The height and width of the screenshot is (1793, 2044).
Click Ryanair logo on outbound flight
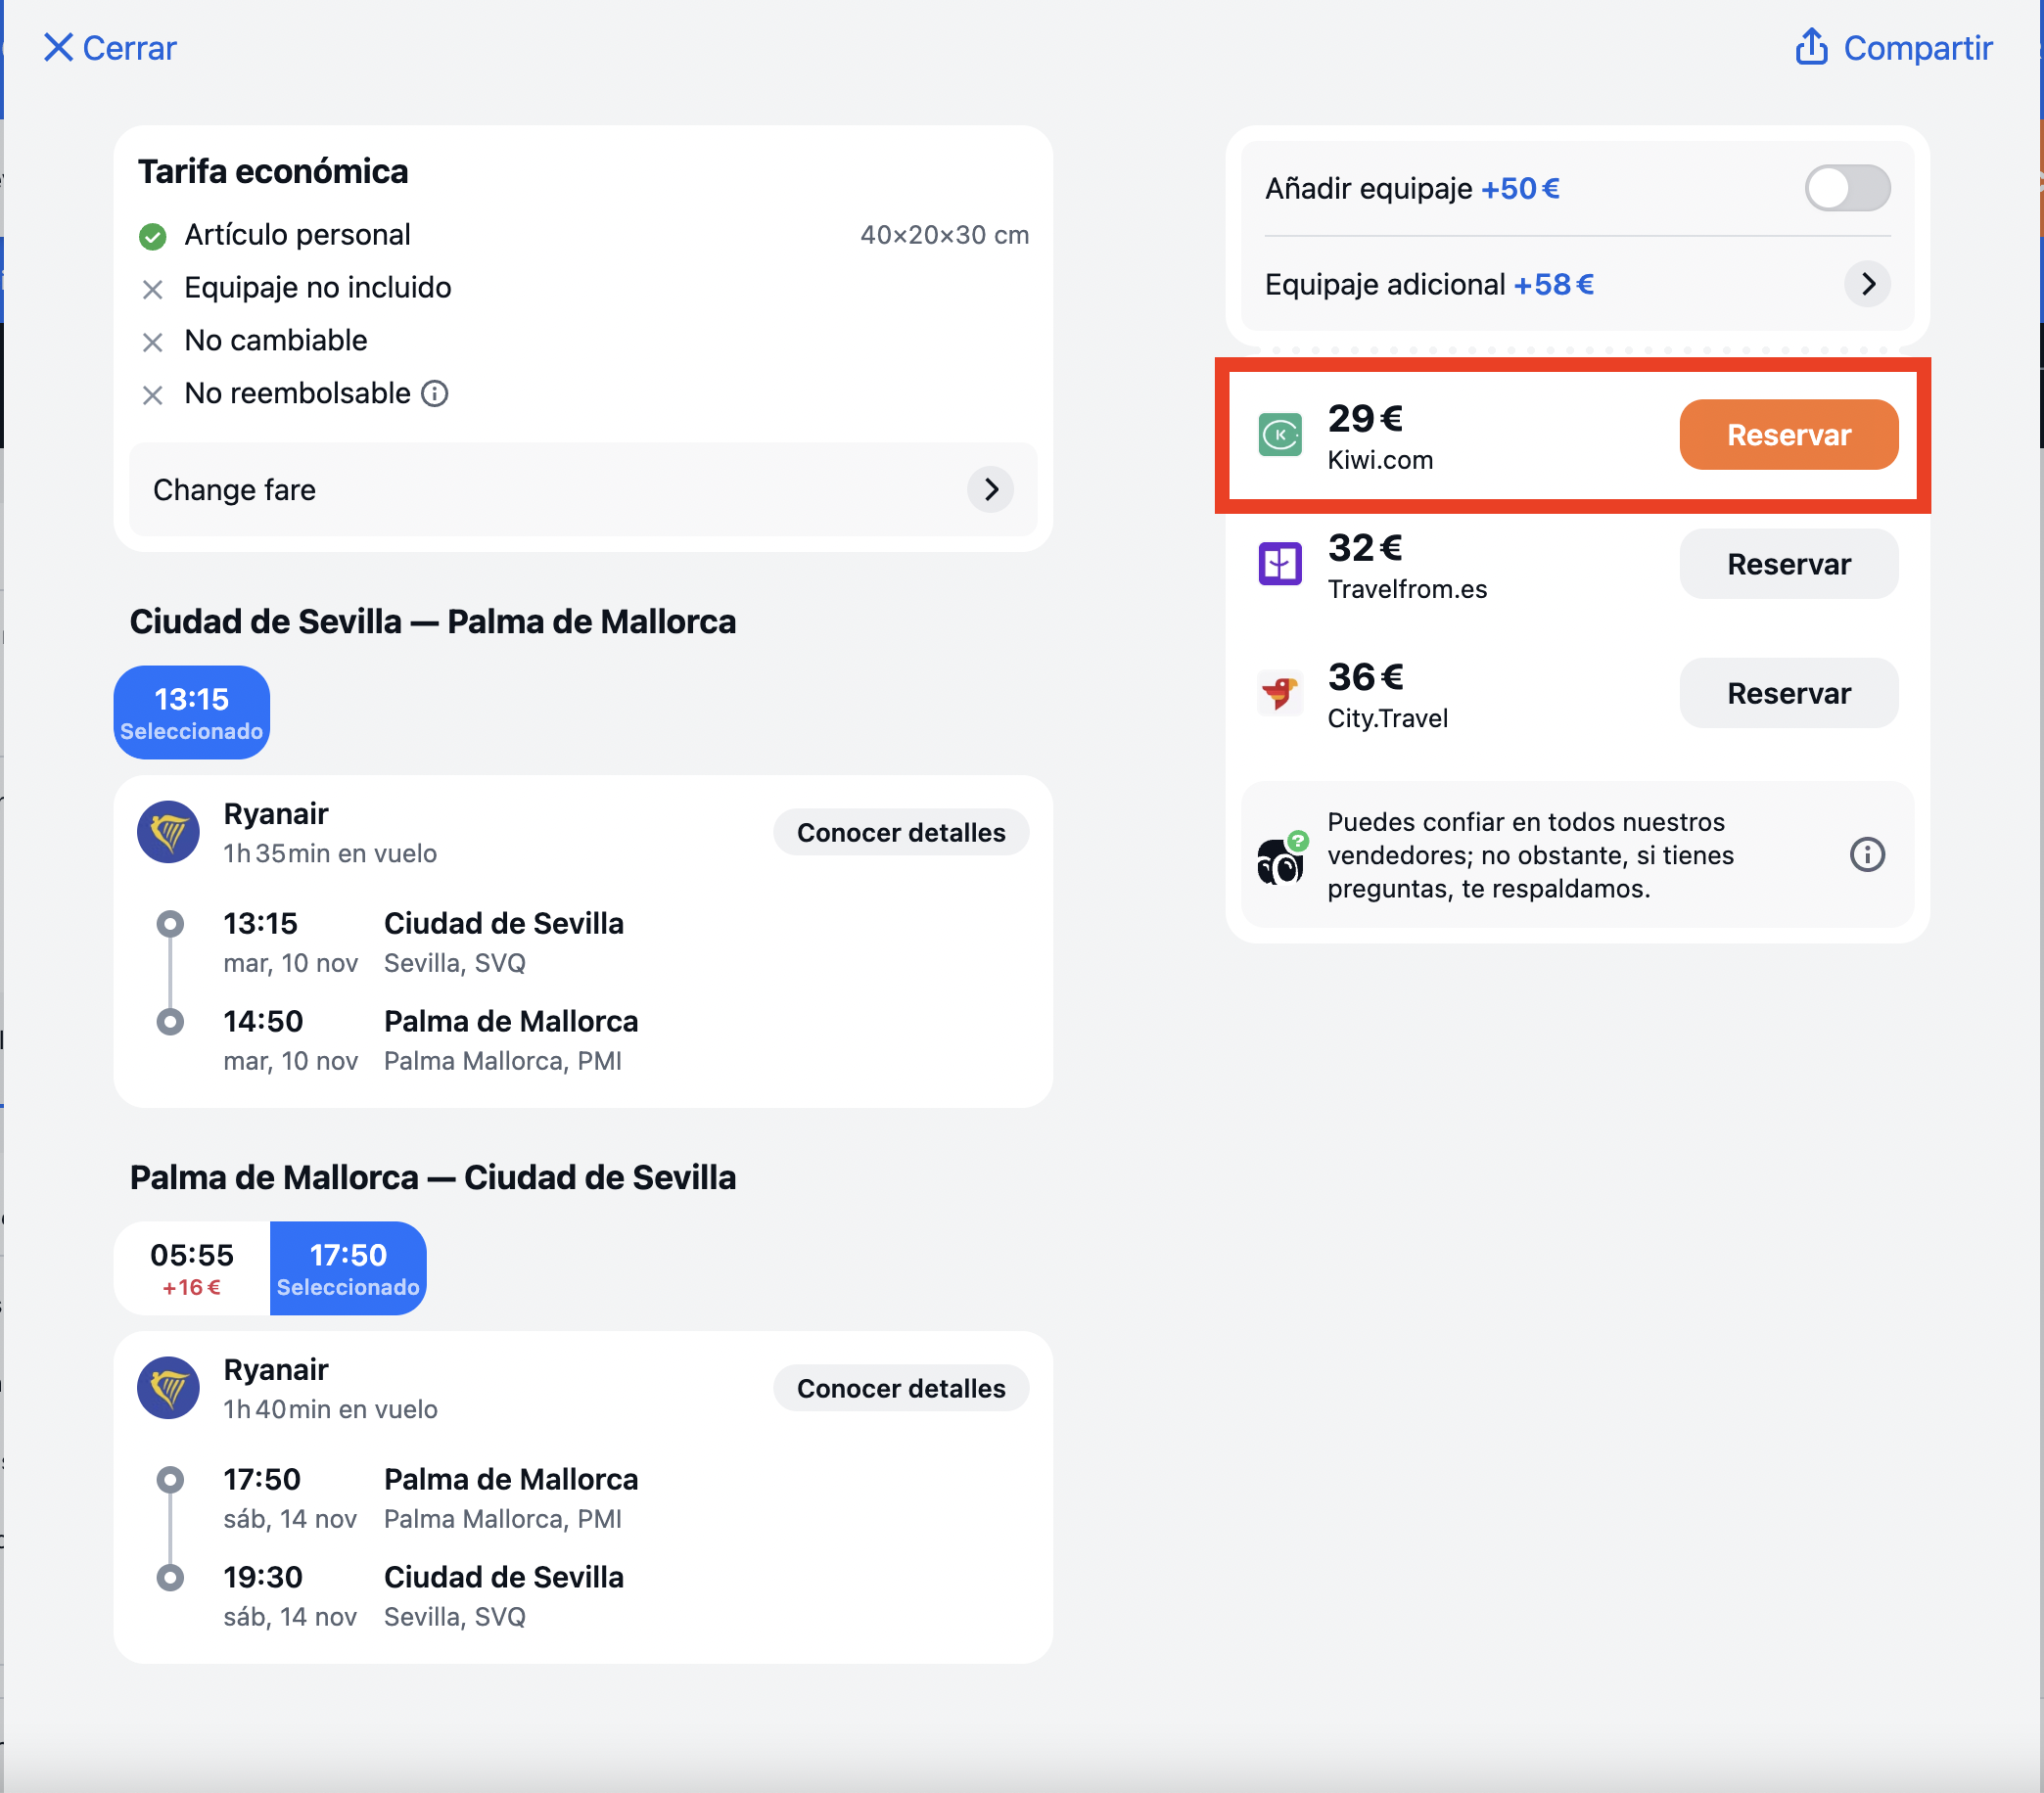click(x=168, y=832)
